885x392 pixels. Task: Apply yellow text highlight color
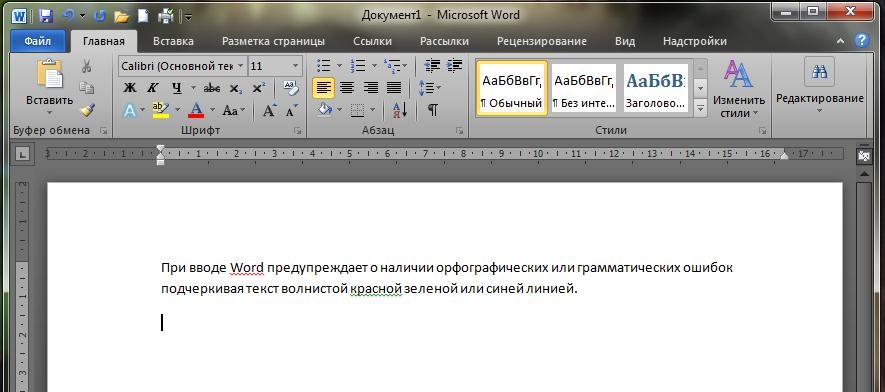pyautogui.click(x=161, y=110)
